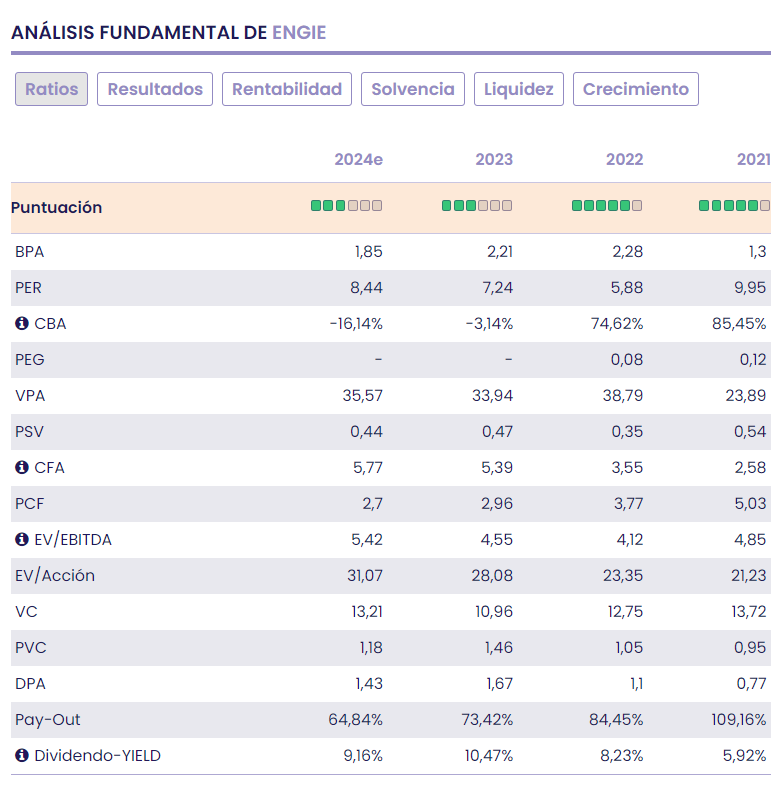Click the Puntuación row label

[x=57, y=208]
